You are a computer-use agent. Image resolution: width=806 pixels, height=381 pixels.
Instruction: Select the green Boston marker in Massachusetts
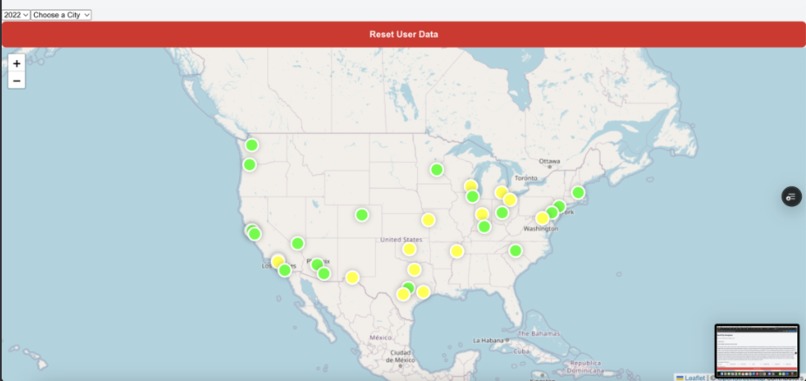coord(578,192)
